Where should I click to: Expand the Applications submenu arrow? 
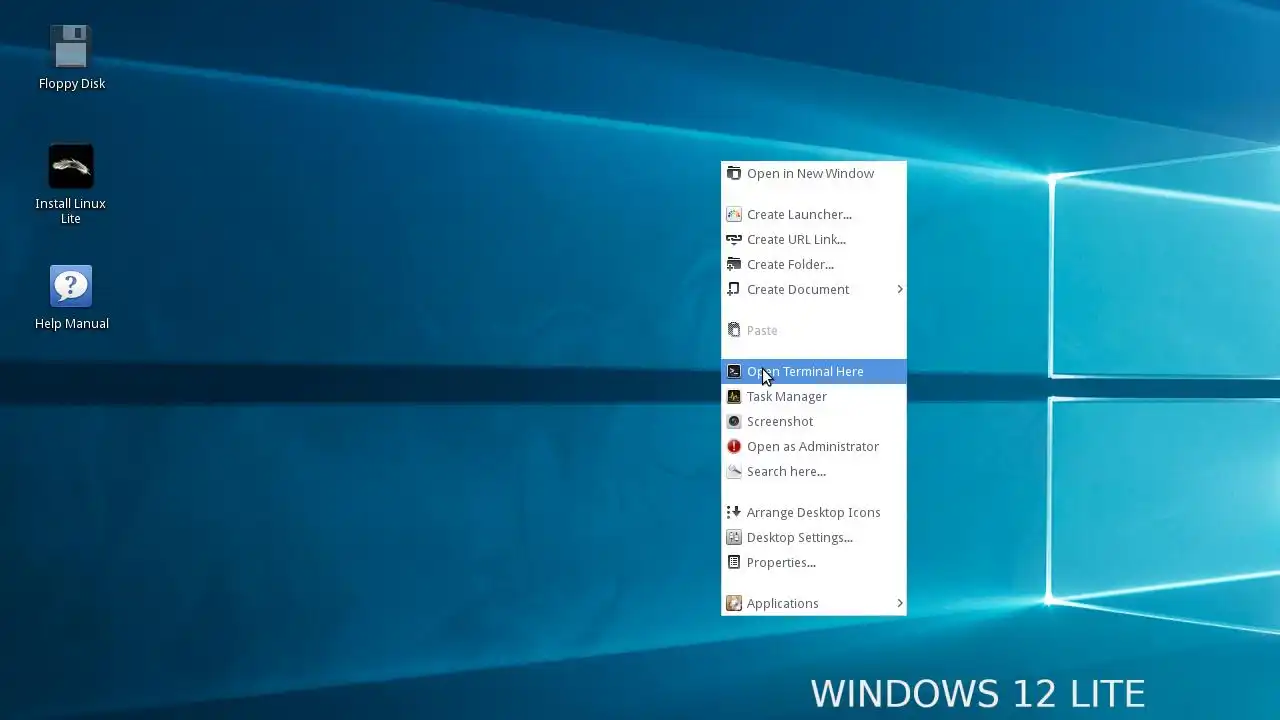pyautogui.click(x=899, y=603)
